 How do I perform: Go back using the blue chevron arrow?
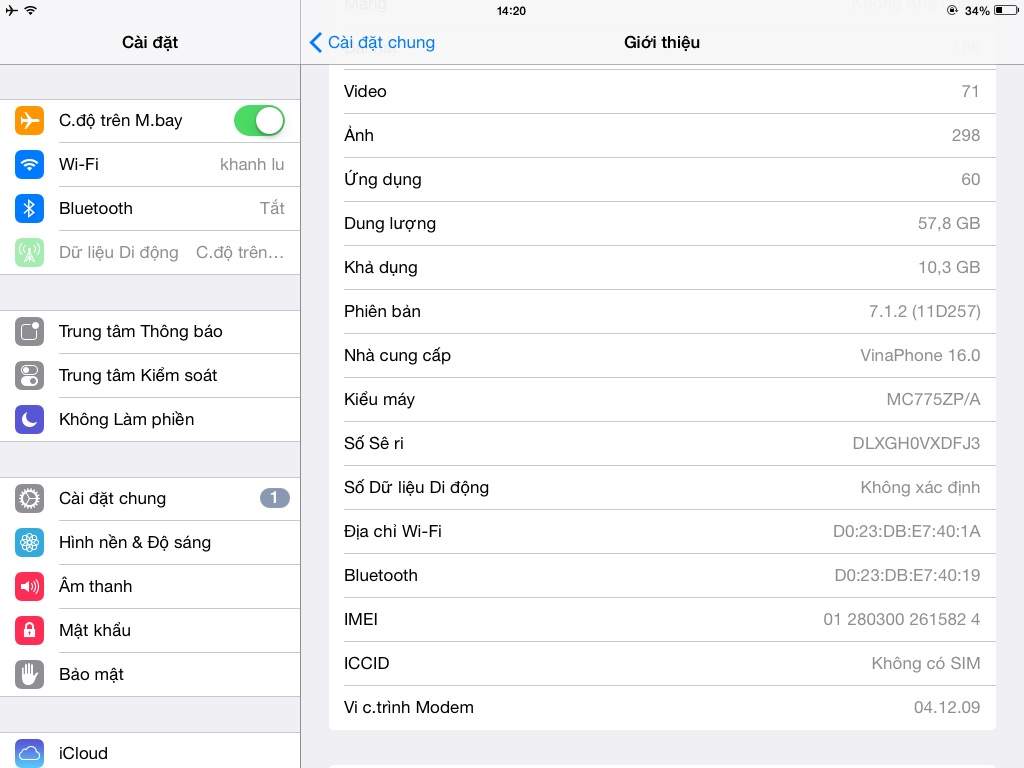pos(316,42)
